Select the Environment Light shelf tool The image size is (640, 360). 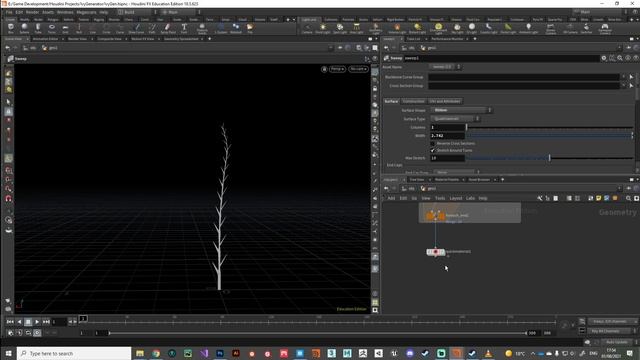pyautogui.click(x=438, y=29)
